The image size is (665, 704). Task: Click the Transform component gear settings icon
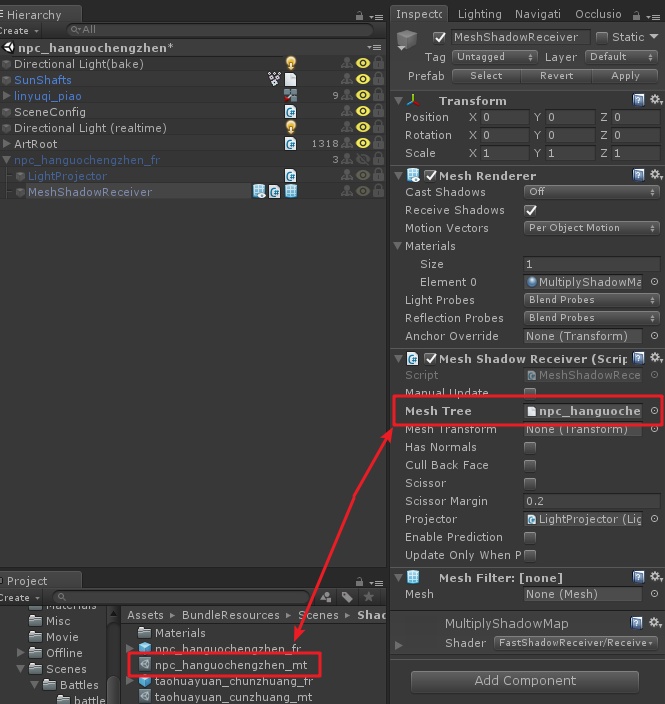[655, 100]
